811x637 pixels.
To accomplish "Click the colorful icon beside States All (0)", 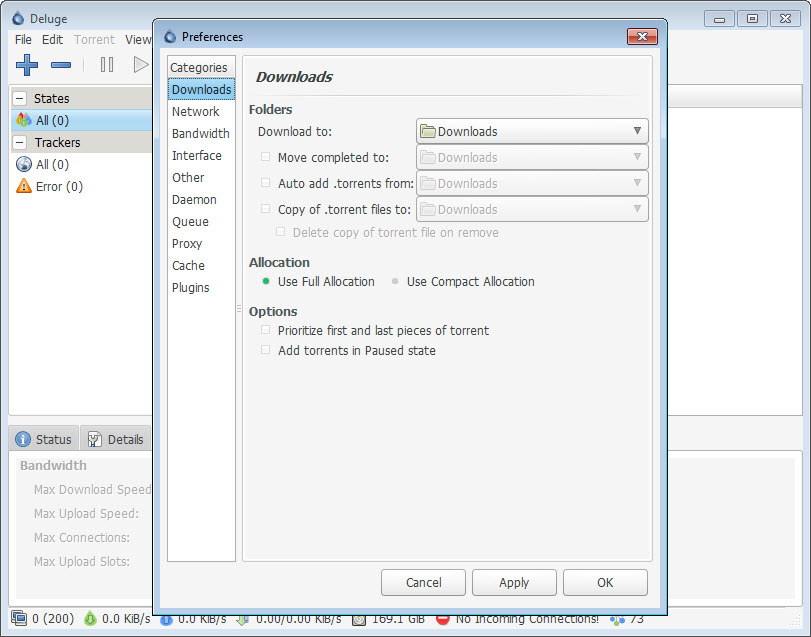I will click(24, 120).
